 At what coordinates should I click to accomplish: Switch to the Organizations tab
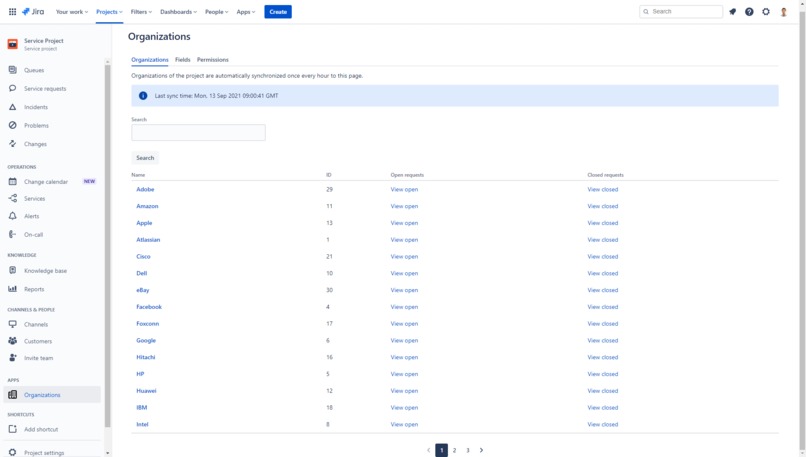tap(150, 60)
